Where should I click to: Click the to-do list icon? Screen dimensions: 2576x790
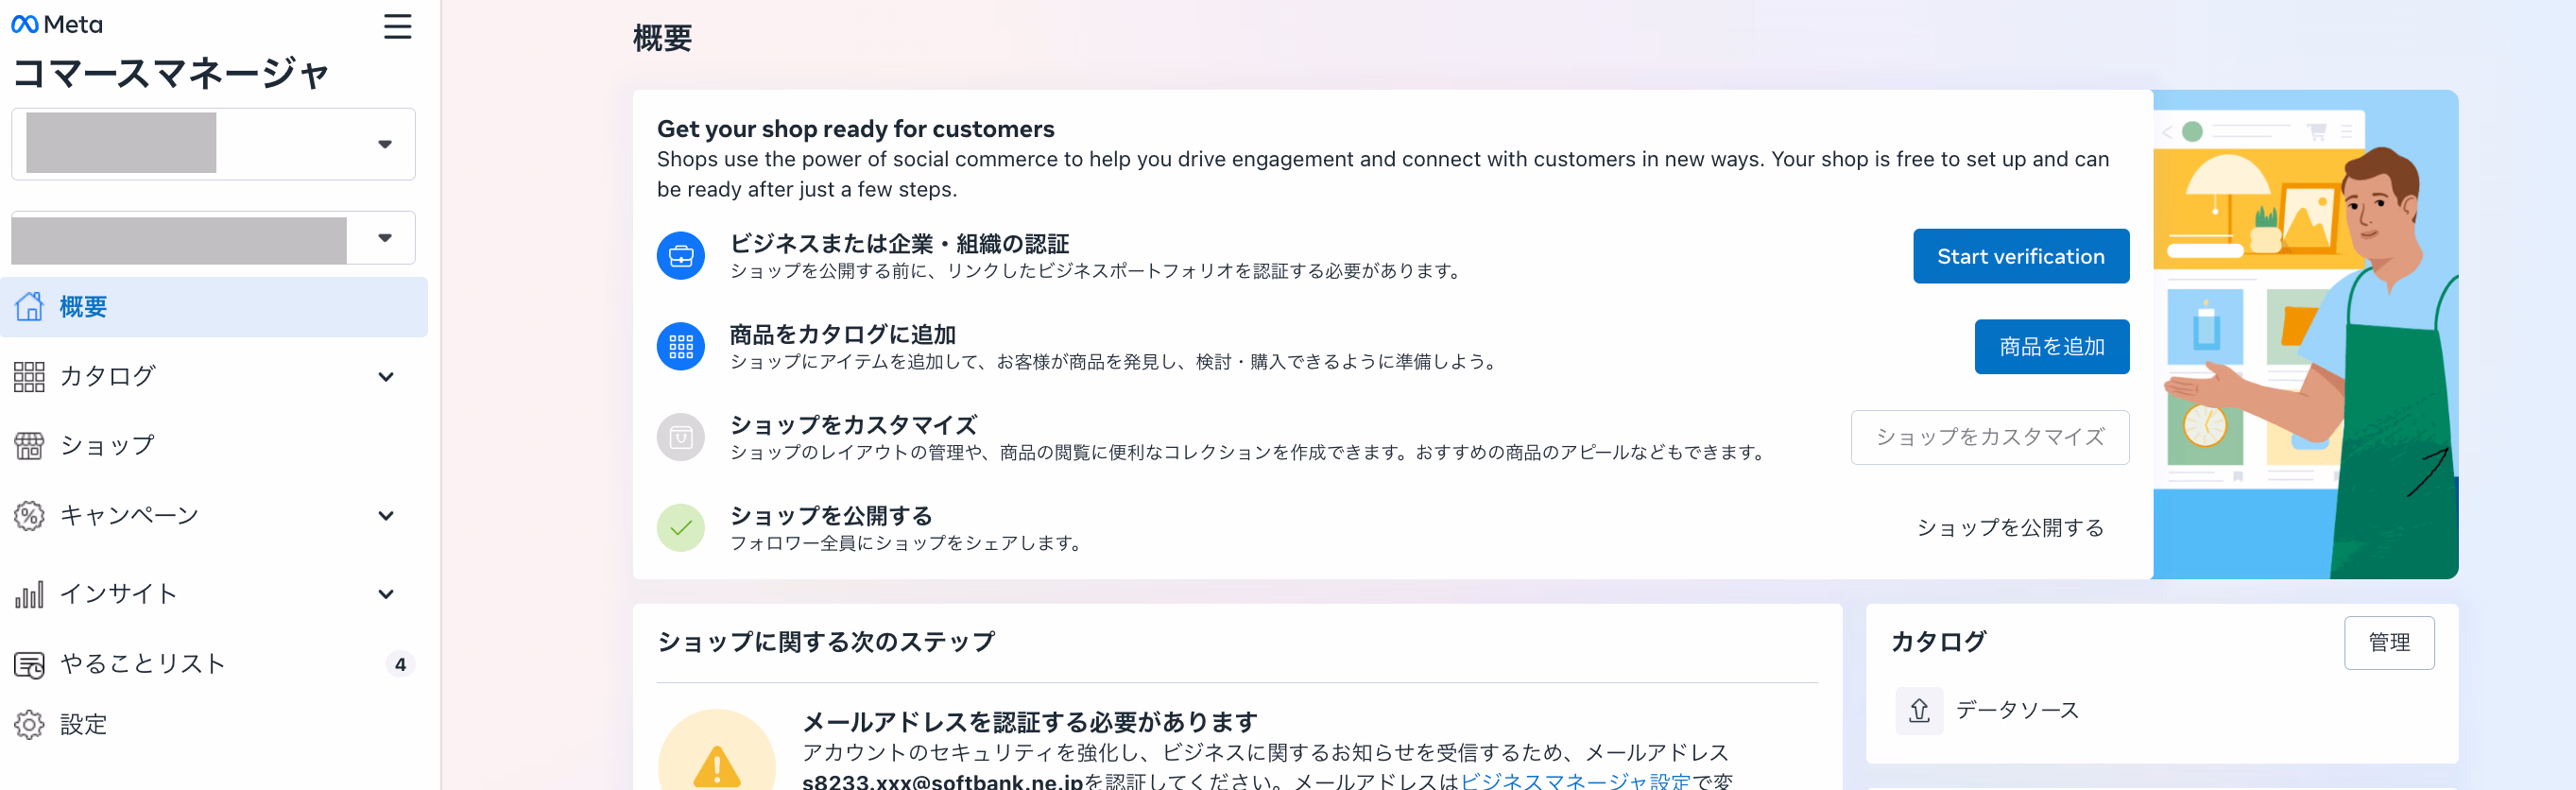29,664
